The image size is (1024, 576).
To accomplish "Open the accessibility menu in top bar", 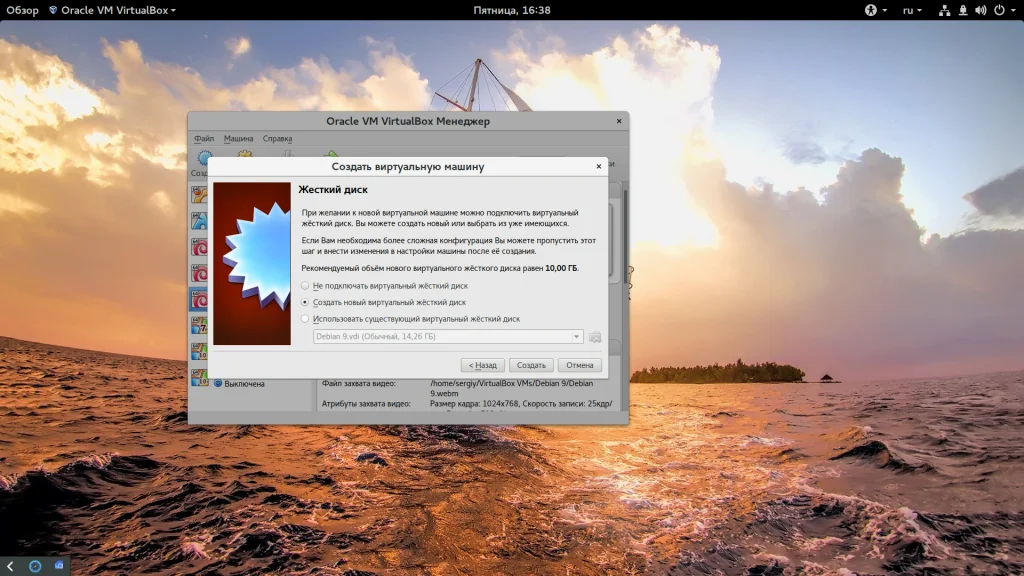I will [x=873, y=10].
